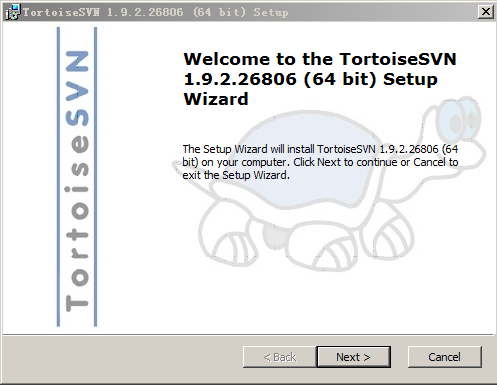Close the setup window with X
This screenshot has width=497, height=385.
point(486,12)
